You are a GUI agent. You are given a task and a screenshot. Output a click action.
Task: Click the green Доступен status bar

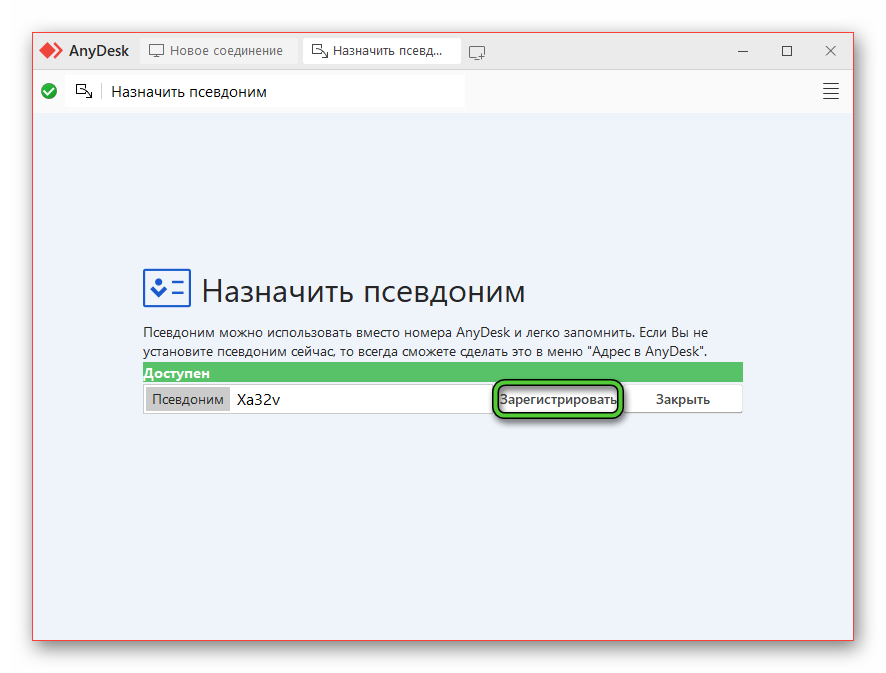click(442, 373)
